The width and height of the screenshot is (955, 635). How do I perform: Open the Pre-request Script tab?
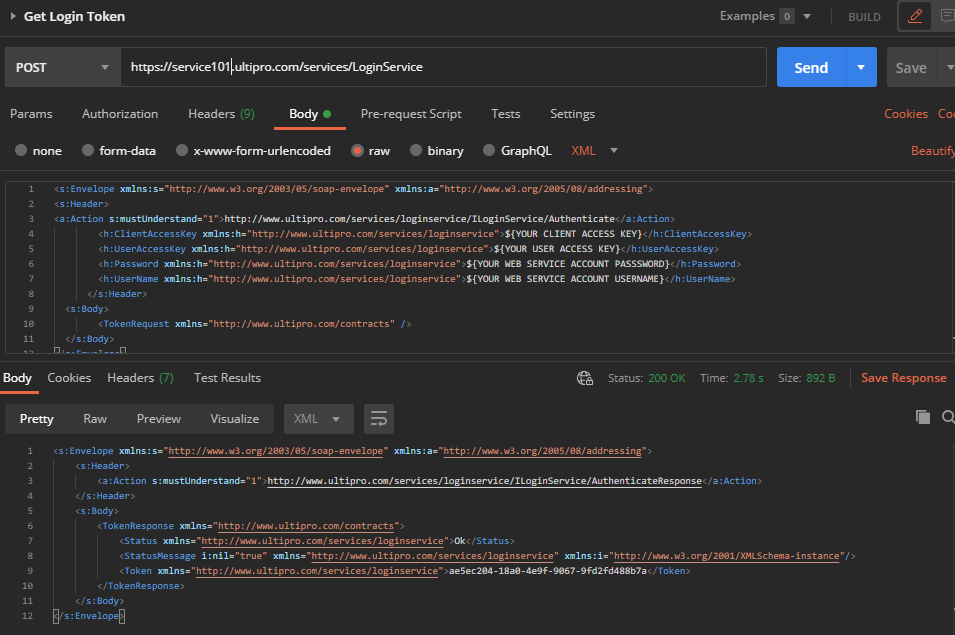coord(411,114)
